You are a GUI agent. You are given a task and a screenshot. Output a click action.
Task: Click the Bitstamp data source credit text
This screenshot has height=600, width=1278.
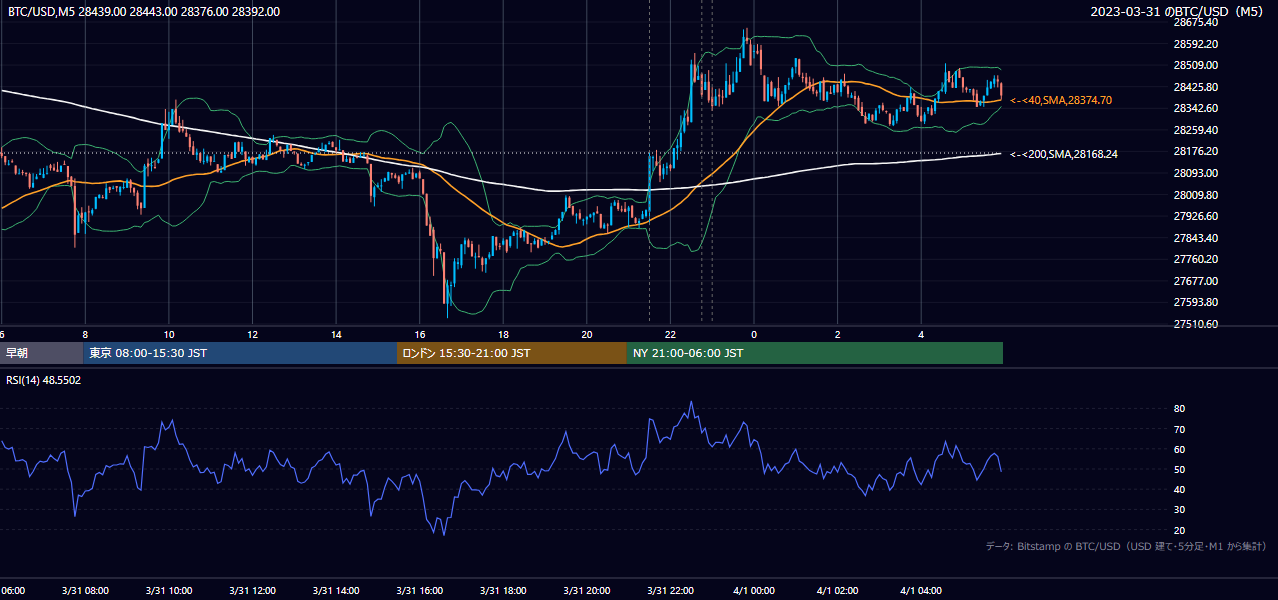(x=1126, y=546)
